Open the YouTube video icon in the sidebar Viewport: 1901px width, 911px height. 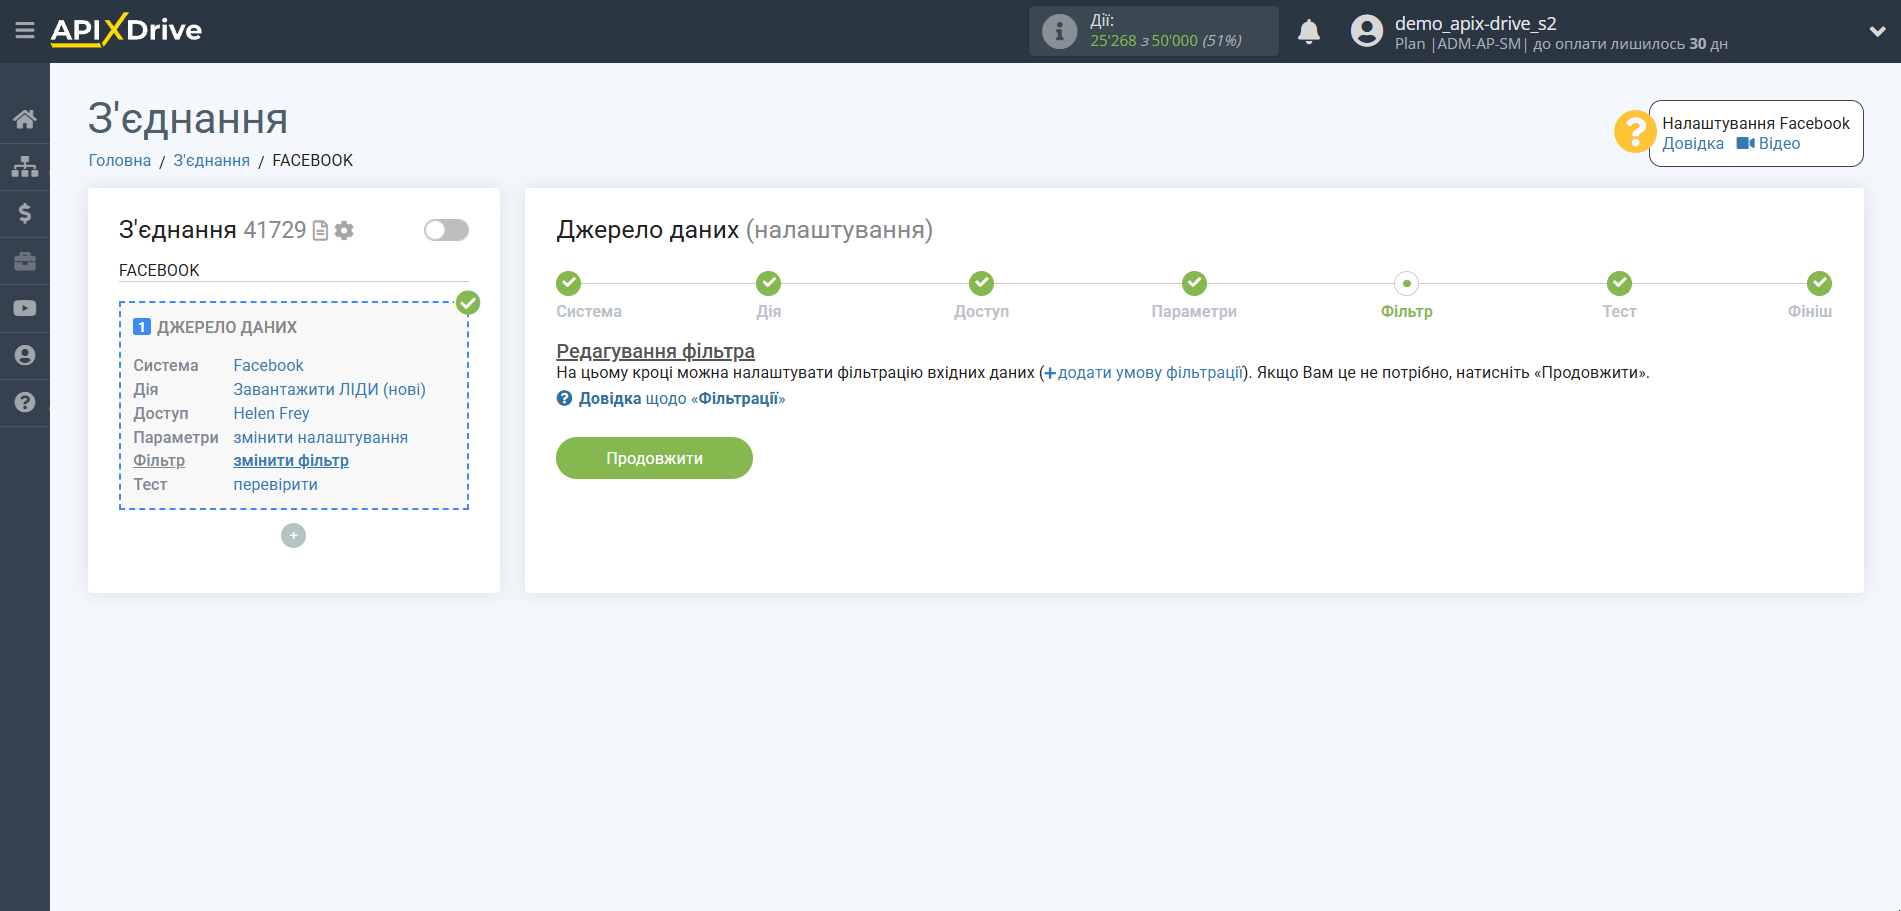click(x=25, y=308)
